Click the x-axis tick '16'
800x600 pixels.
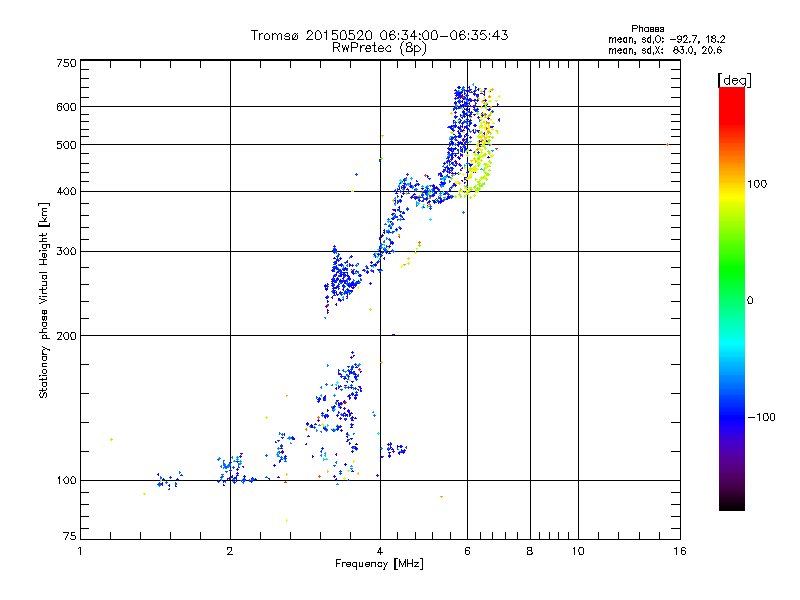pyautogui.click(x=680, y=551)
